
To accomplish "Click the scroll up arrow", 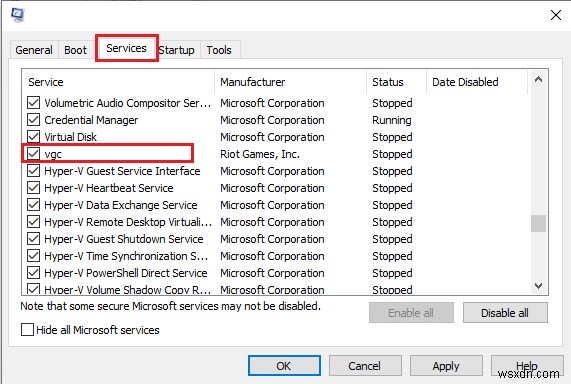I will point(538,79).
